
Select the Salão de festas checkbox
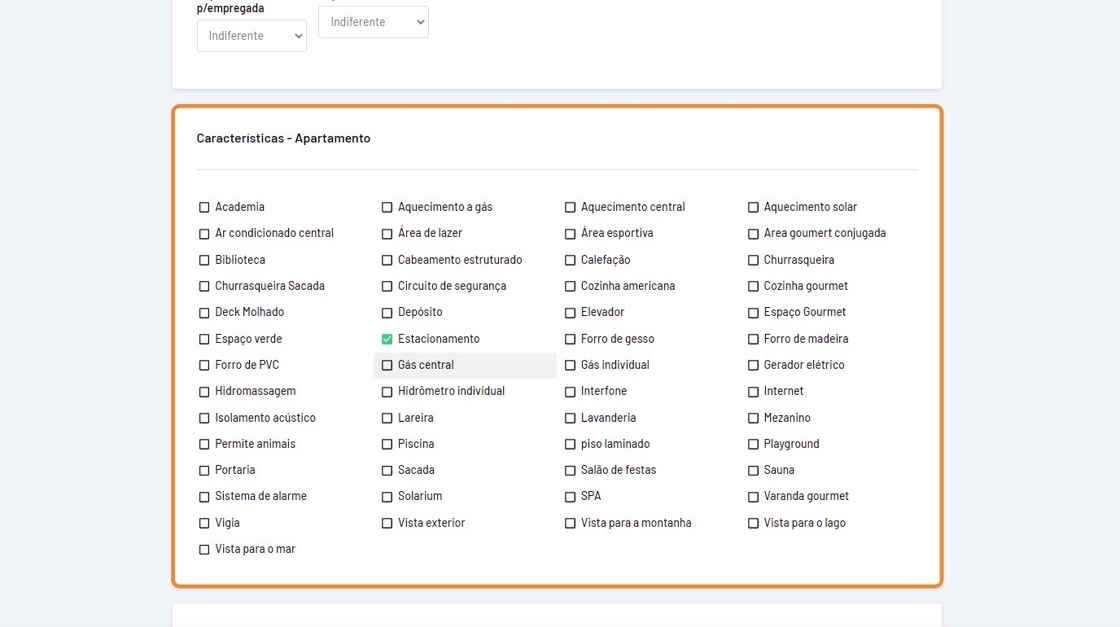570,470
